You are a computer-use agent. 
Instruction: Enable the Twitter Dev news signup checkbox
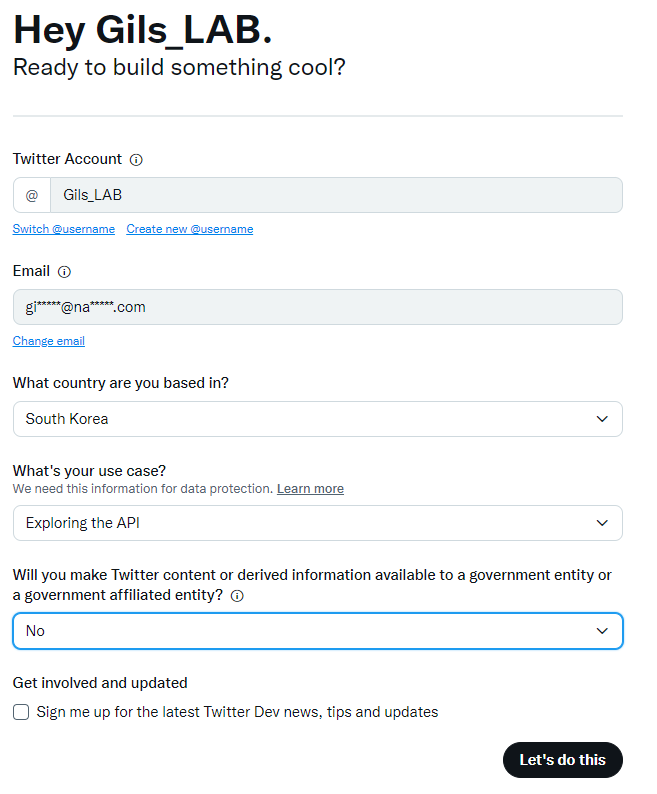click(x=21, y=712)
